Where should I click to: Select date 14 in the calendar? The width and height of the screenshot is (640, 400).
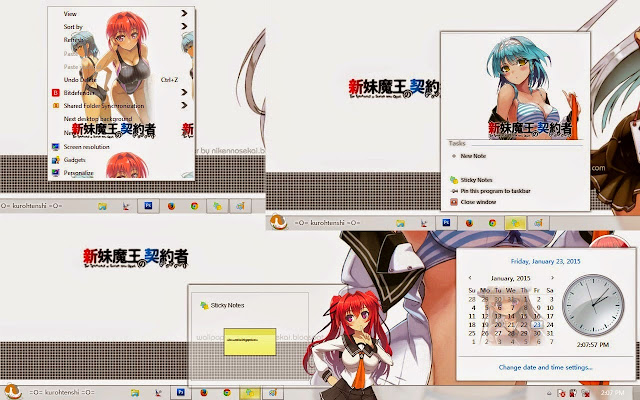pos(511,316)
